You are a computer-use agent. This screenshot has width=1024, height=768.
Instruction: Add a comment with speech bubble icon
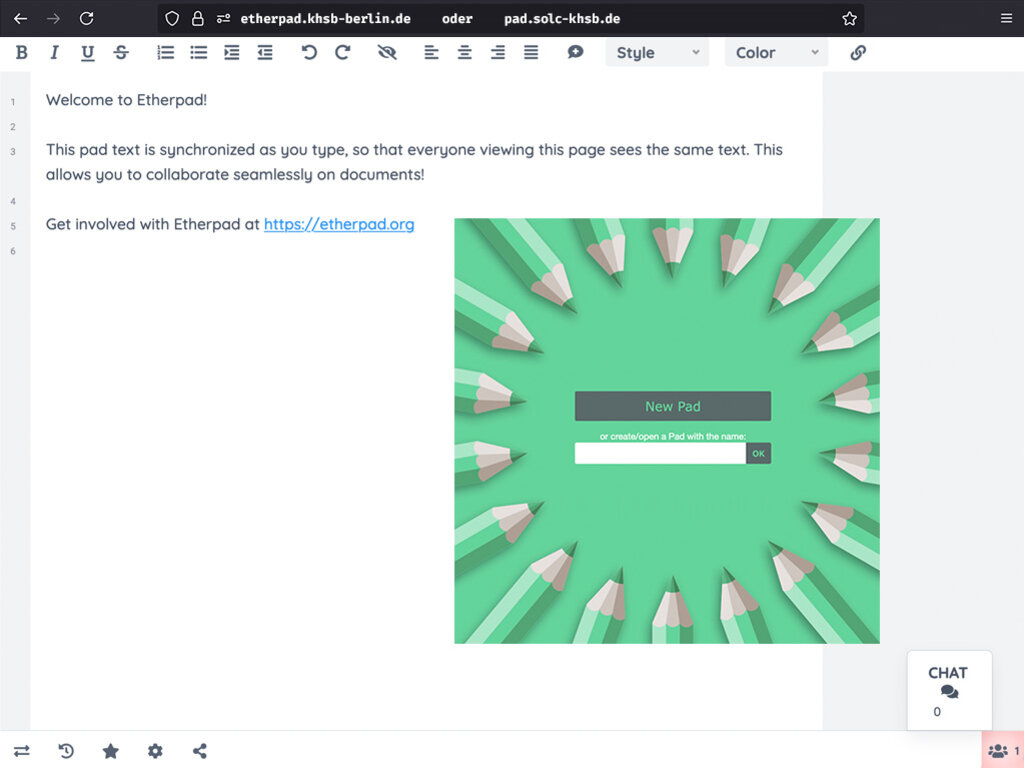click(x=575, y=52)
